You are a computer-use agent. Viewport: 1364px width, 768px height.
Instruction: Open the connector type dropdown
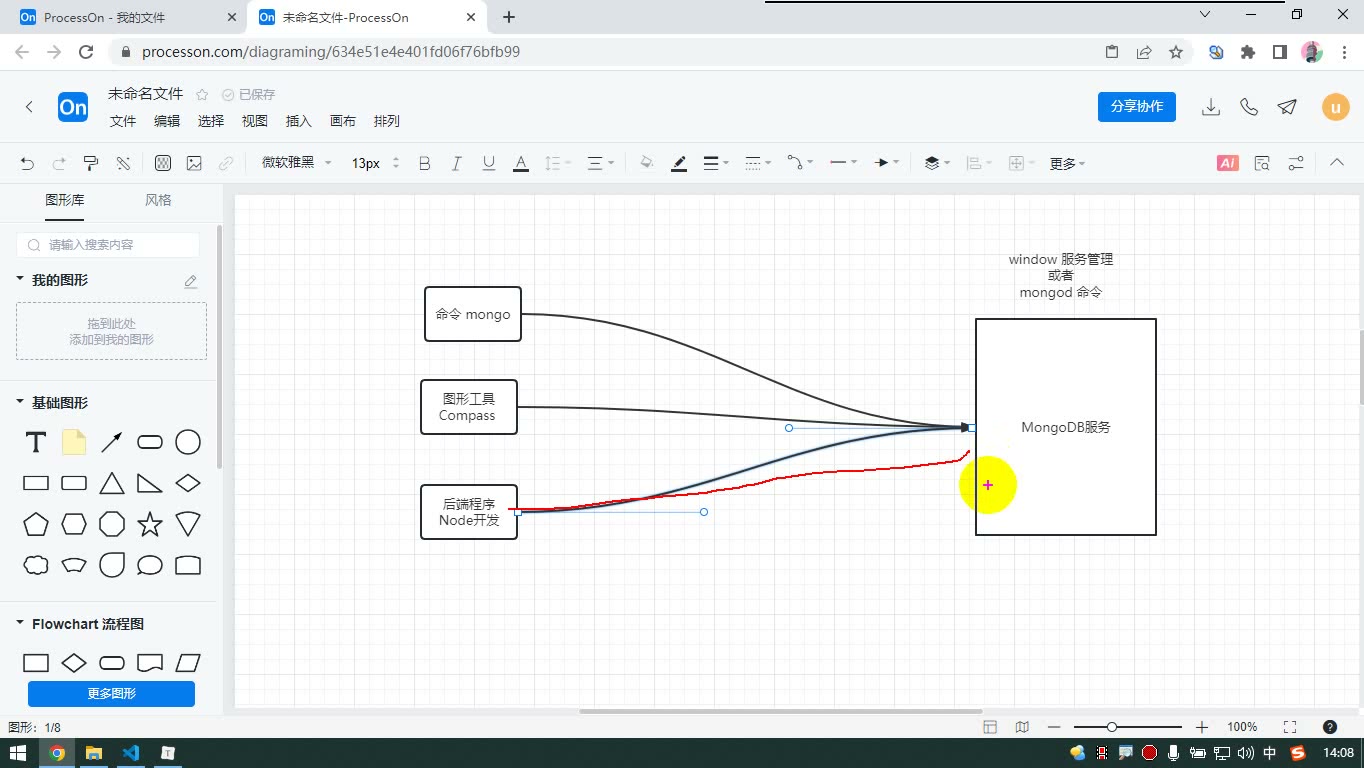click(800, 163)
